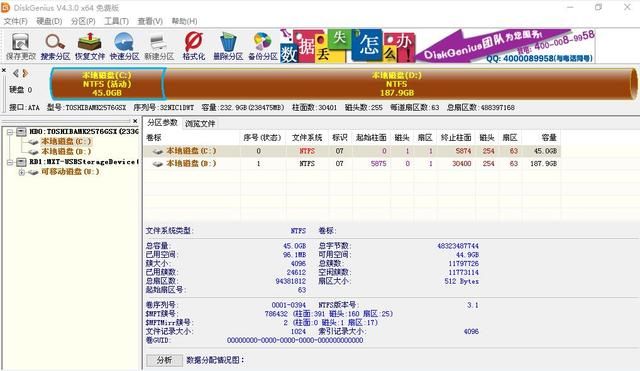Viewport: 640px width, 371px height.
Task: Click the 搜索分区 (Search Partitions) magnifier icon
Action: pos(55,46)
